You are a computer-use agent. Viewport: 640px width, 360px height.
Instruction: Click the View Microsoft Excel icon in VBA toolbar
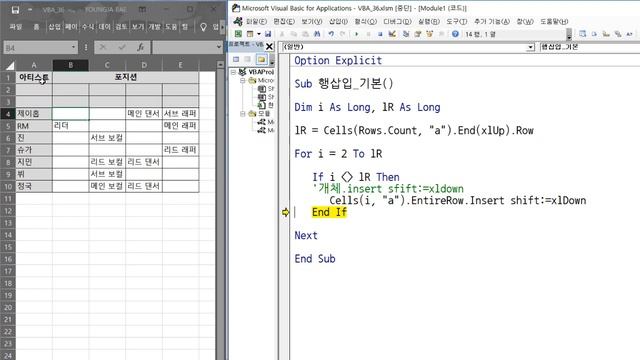pos(238,34)
